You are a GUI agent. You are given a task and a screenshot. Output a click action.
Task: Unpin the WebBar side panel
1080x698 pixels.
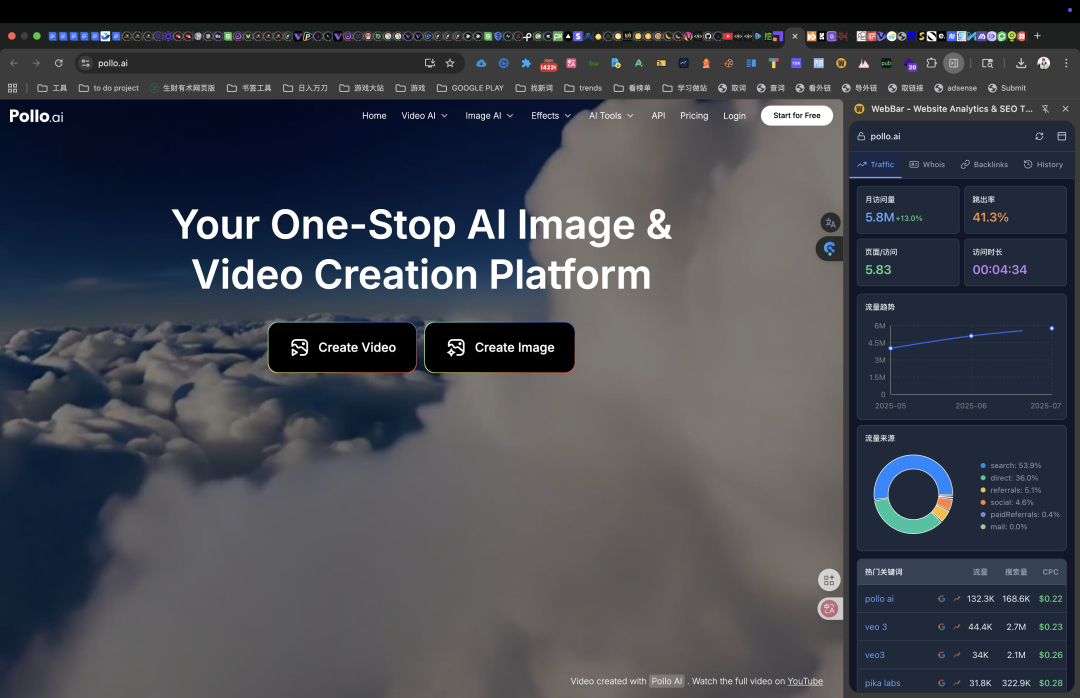click(x=1046, y=109)
